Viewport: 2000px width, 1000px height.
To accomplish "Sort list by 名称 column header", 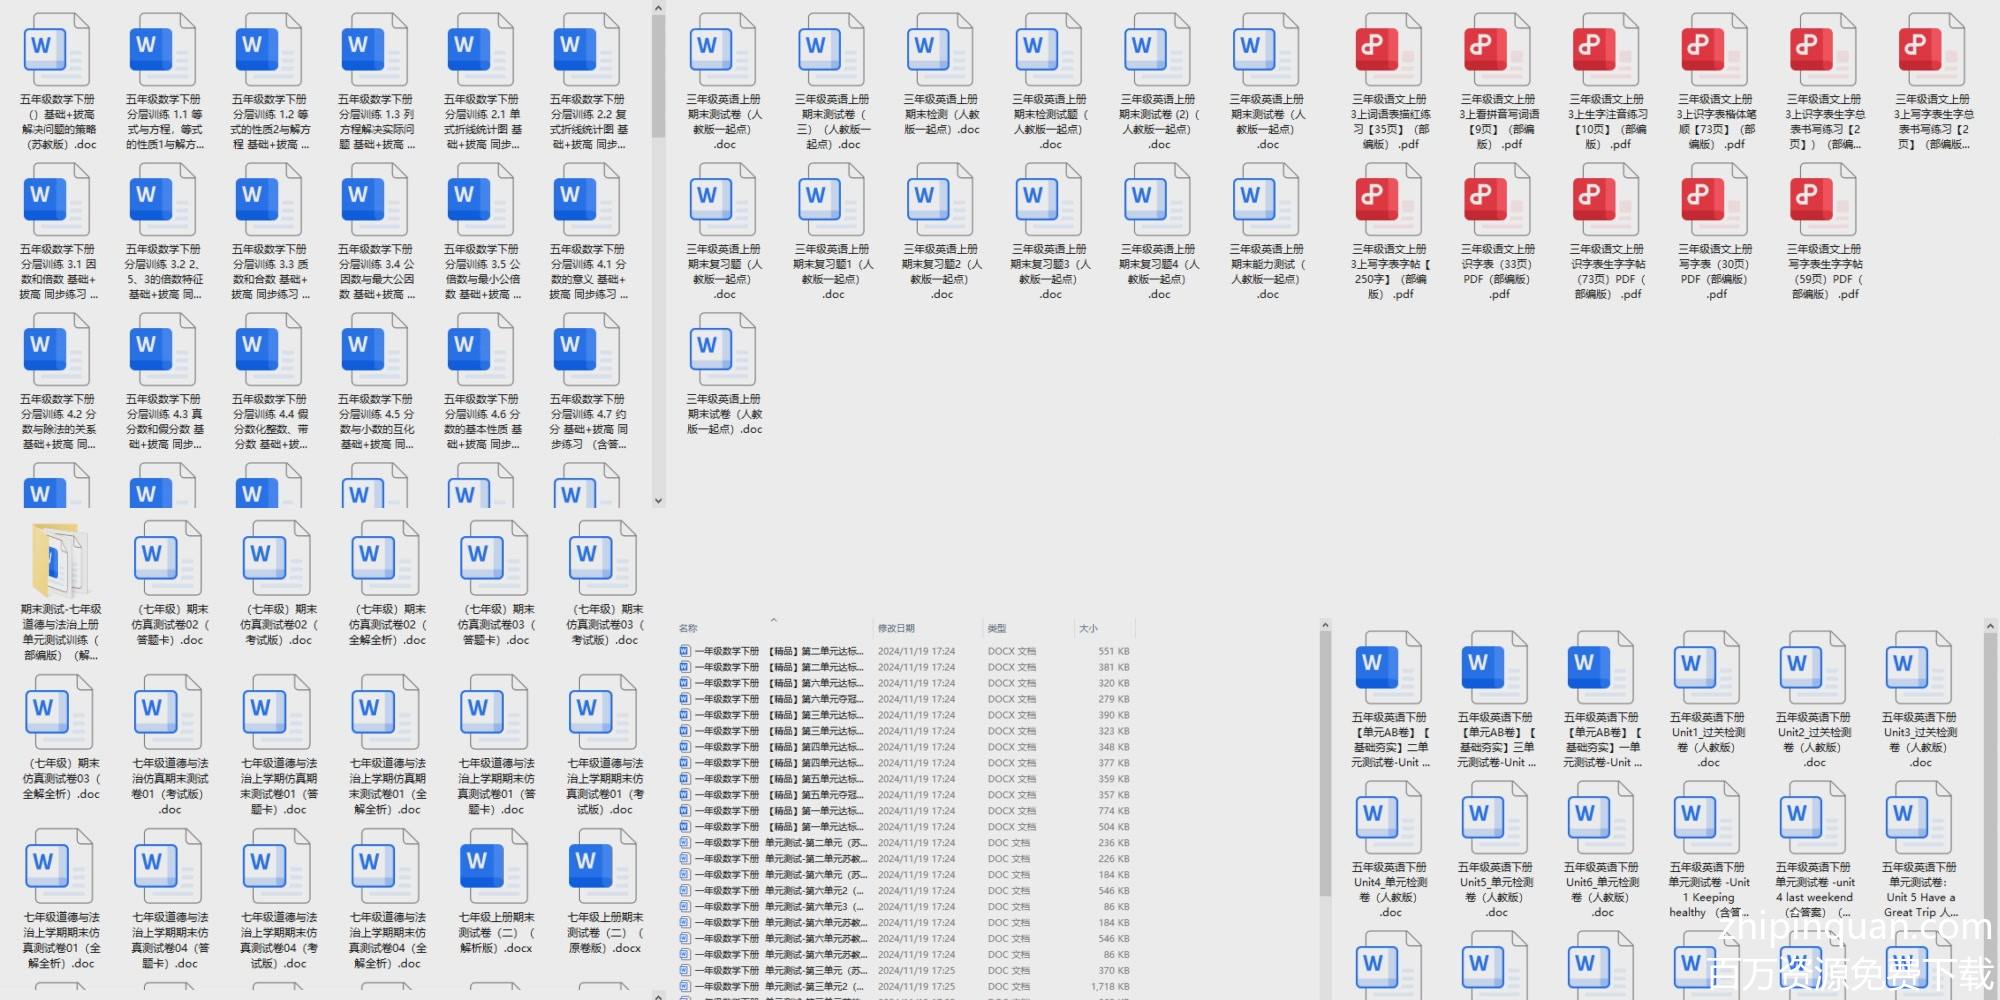I will [688, 629].
